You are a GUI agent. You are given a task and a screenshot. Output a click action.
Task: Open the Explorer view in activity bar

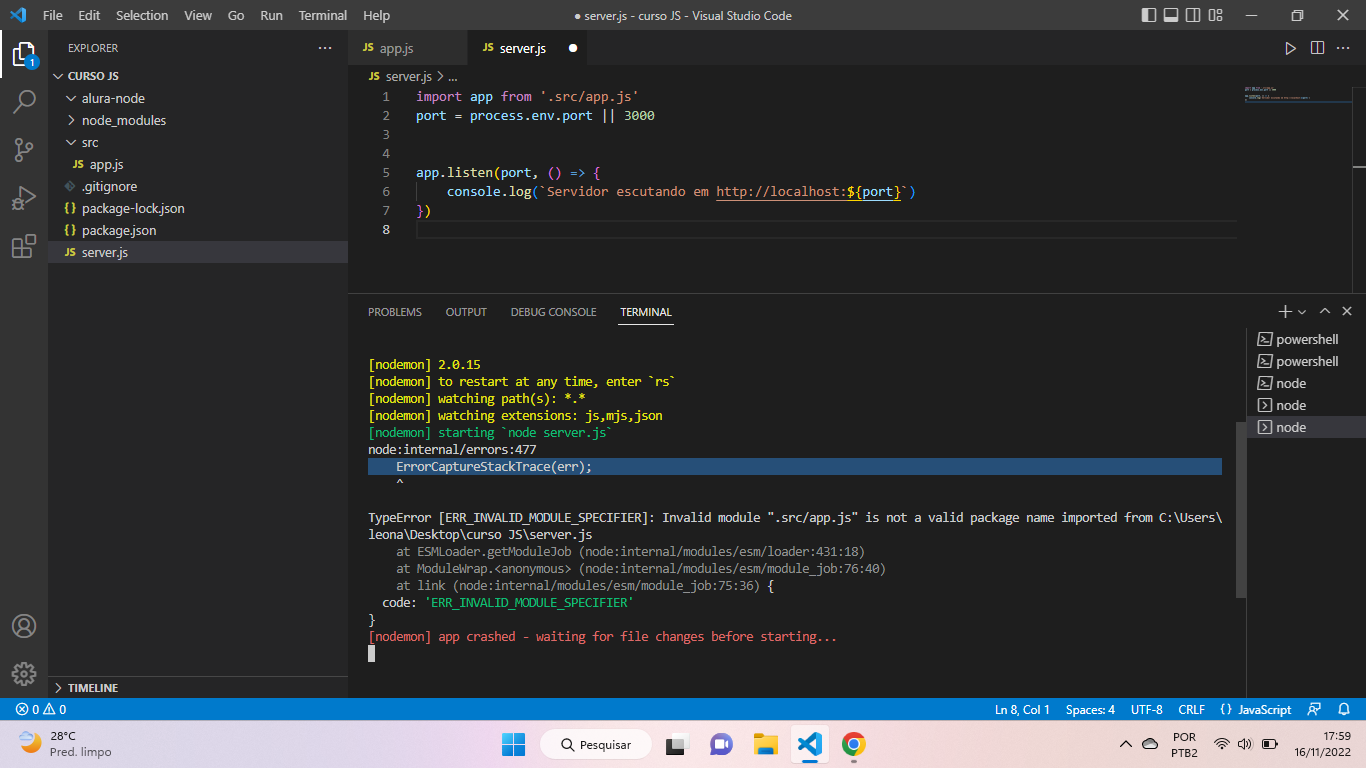point(24,53)
